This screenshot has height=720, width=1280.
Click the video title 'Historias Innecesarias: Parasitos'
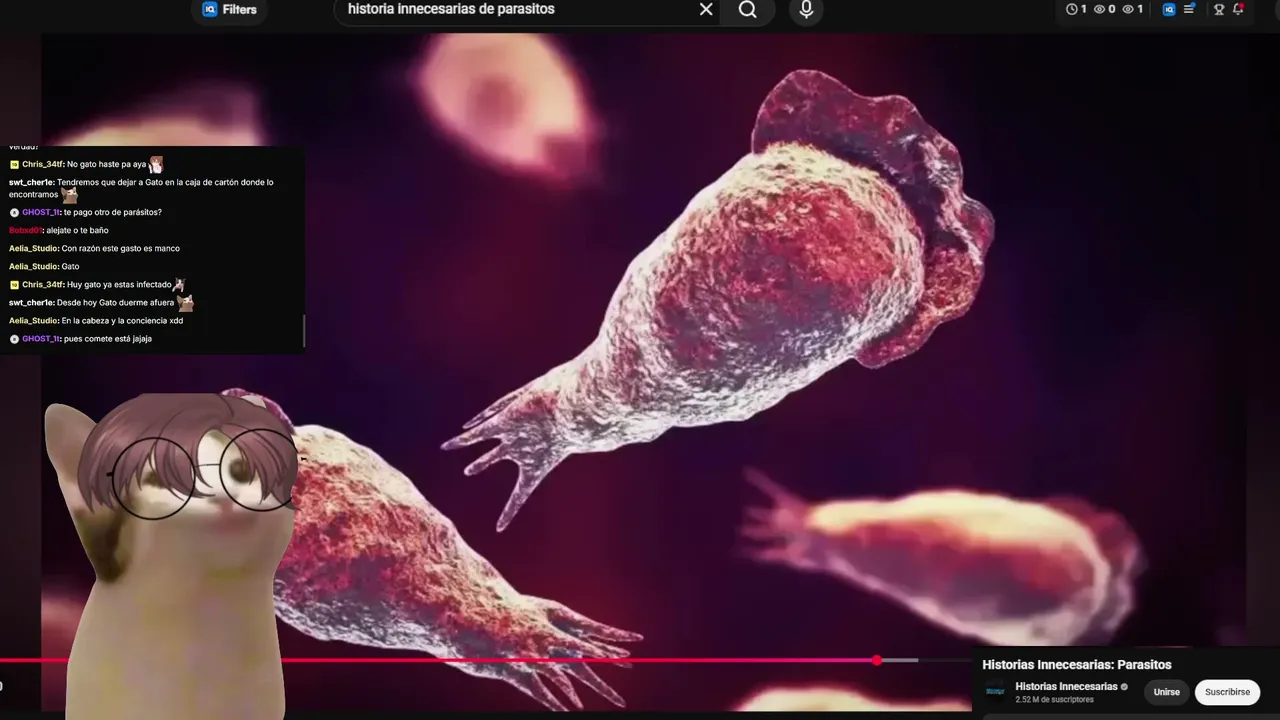coord(1076,665)
